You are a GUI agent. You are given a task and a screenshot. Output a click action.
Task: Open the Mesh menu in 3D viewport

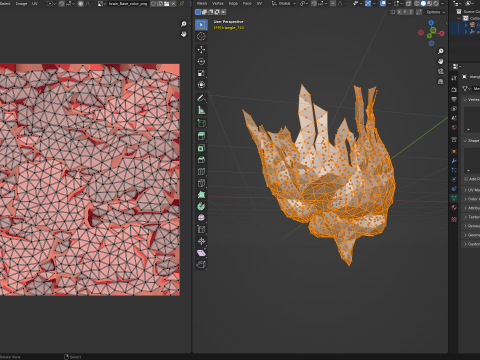202,3
